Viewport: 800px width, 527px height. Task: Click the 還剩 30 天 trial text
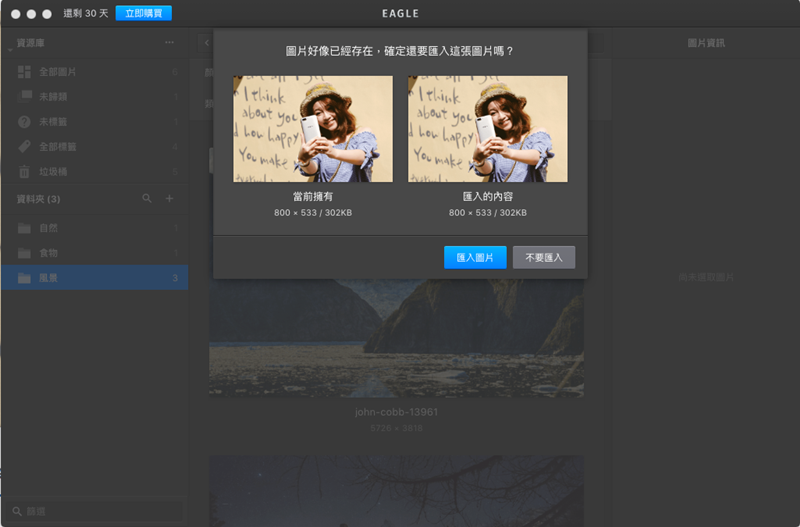[86, 13]
